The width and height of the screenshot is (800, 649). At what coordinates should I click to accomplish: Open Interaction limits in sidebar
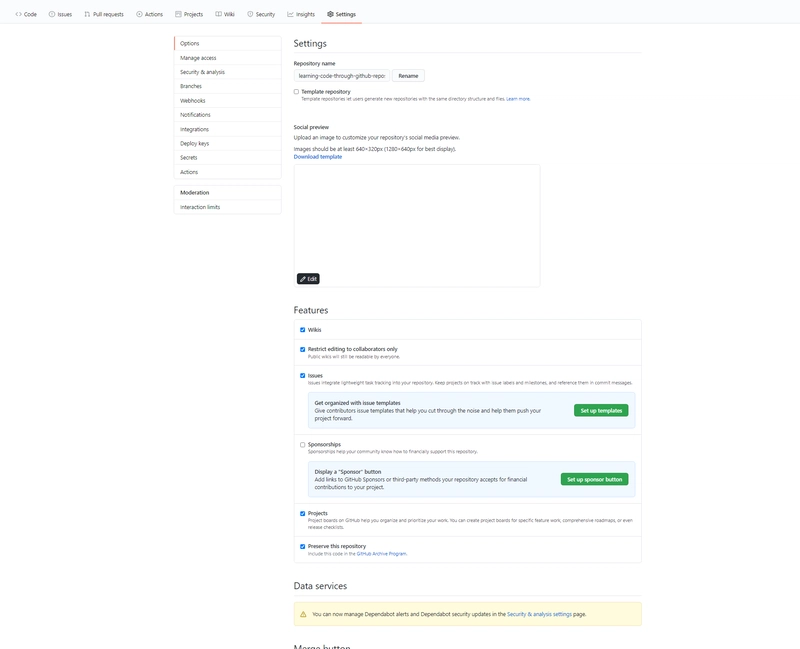[228, 207]
